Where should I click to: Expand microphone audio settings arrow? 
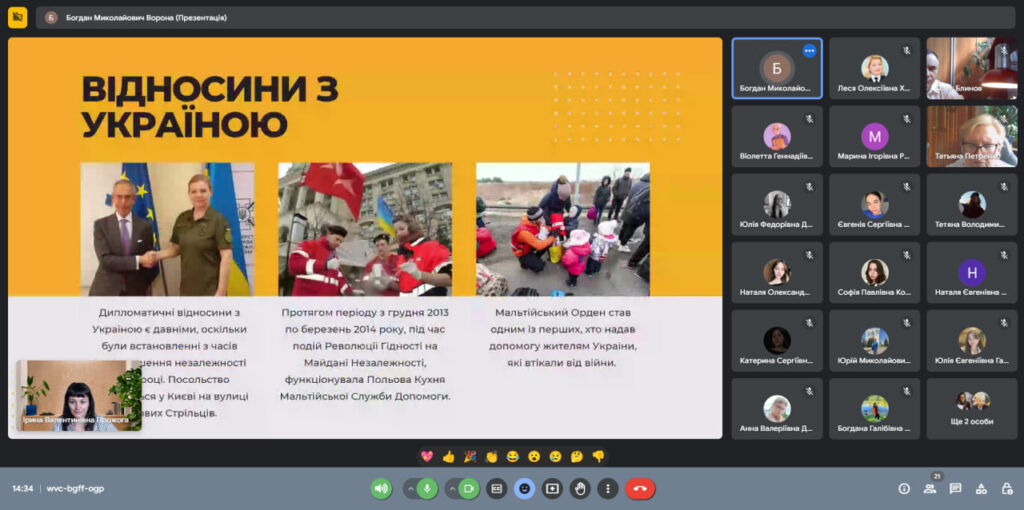(409, 489)
